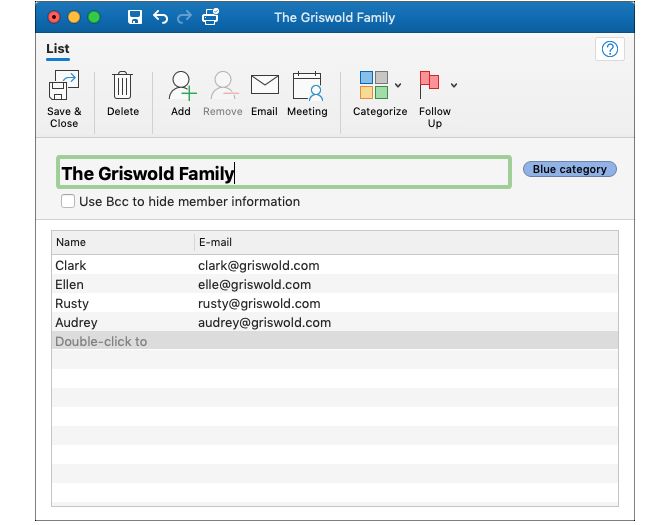
Task: Expand the Categorize dropdown arrow
Action: tap(398, 86)
